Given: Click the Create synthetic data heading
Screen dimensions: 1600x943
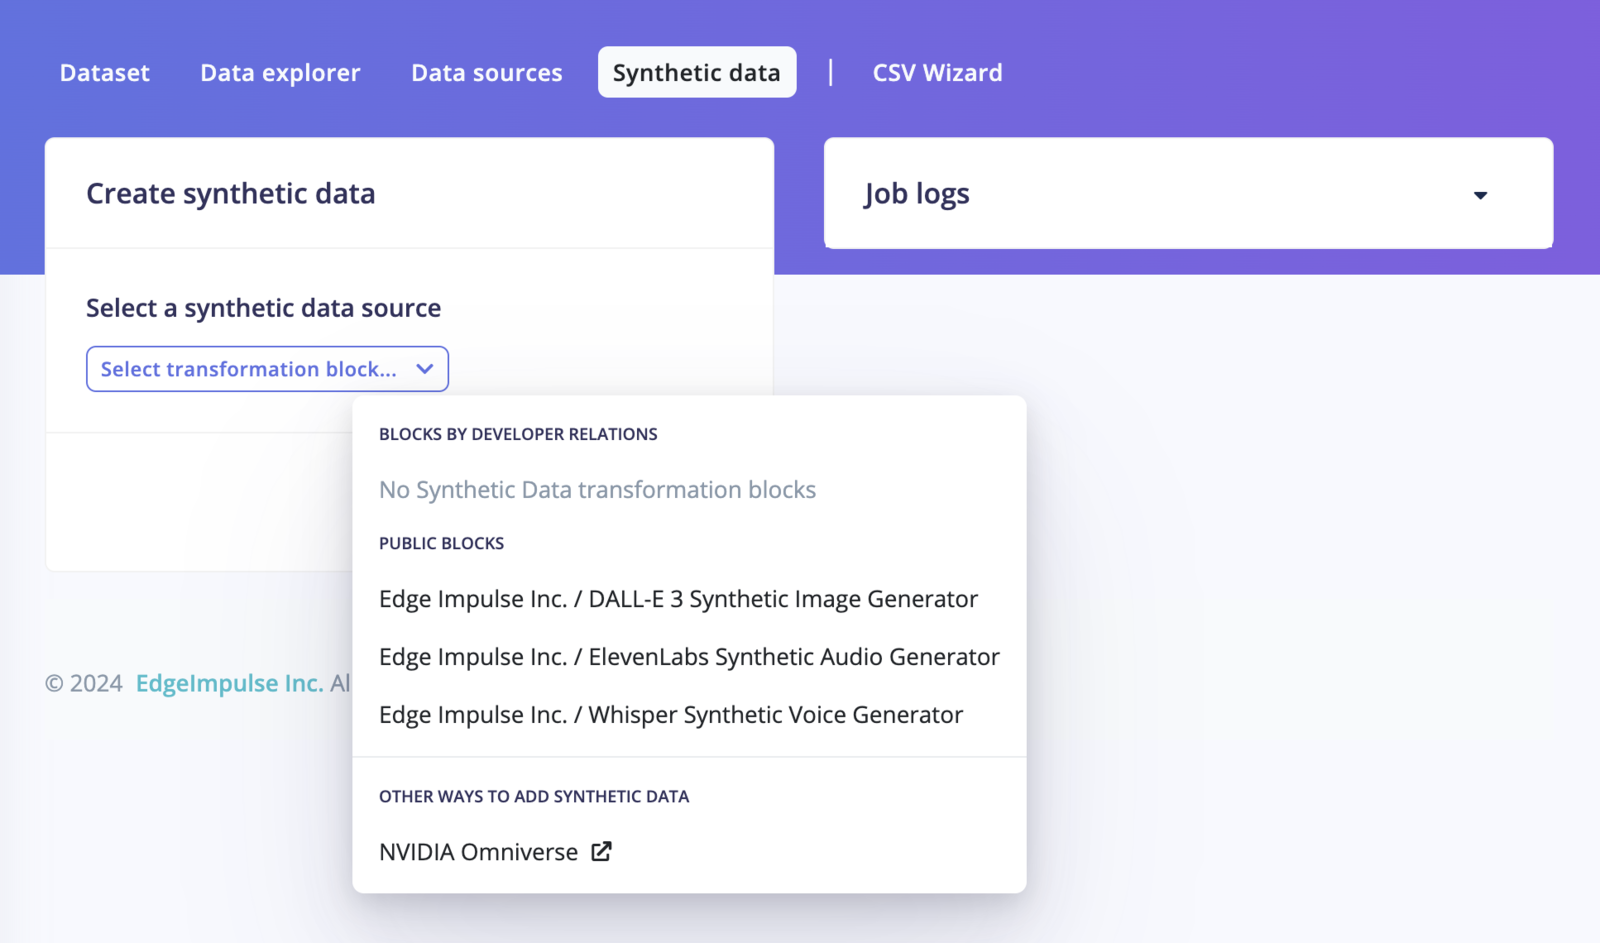Looking at the screenshot, I should 231,193.
